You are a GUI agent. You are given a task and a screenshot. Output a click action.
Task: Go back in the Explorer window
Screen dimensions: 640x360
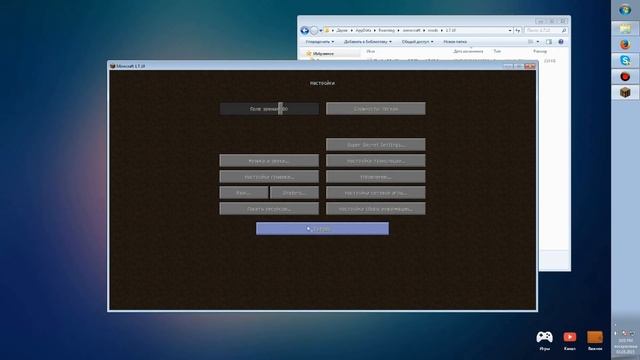304,31
